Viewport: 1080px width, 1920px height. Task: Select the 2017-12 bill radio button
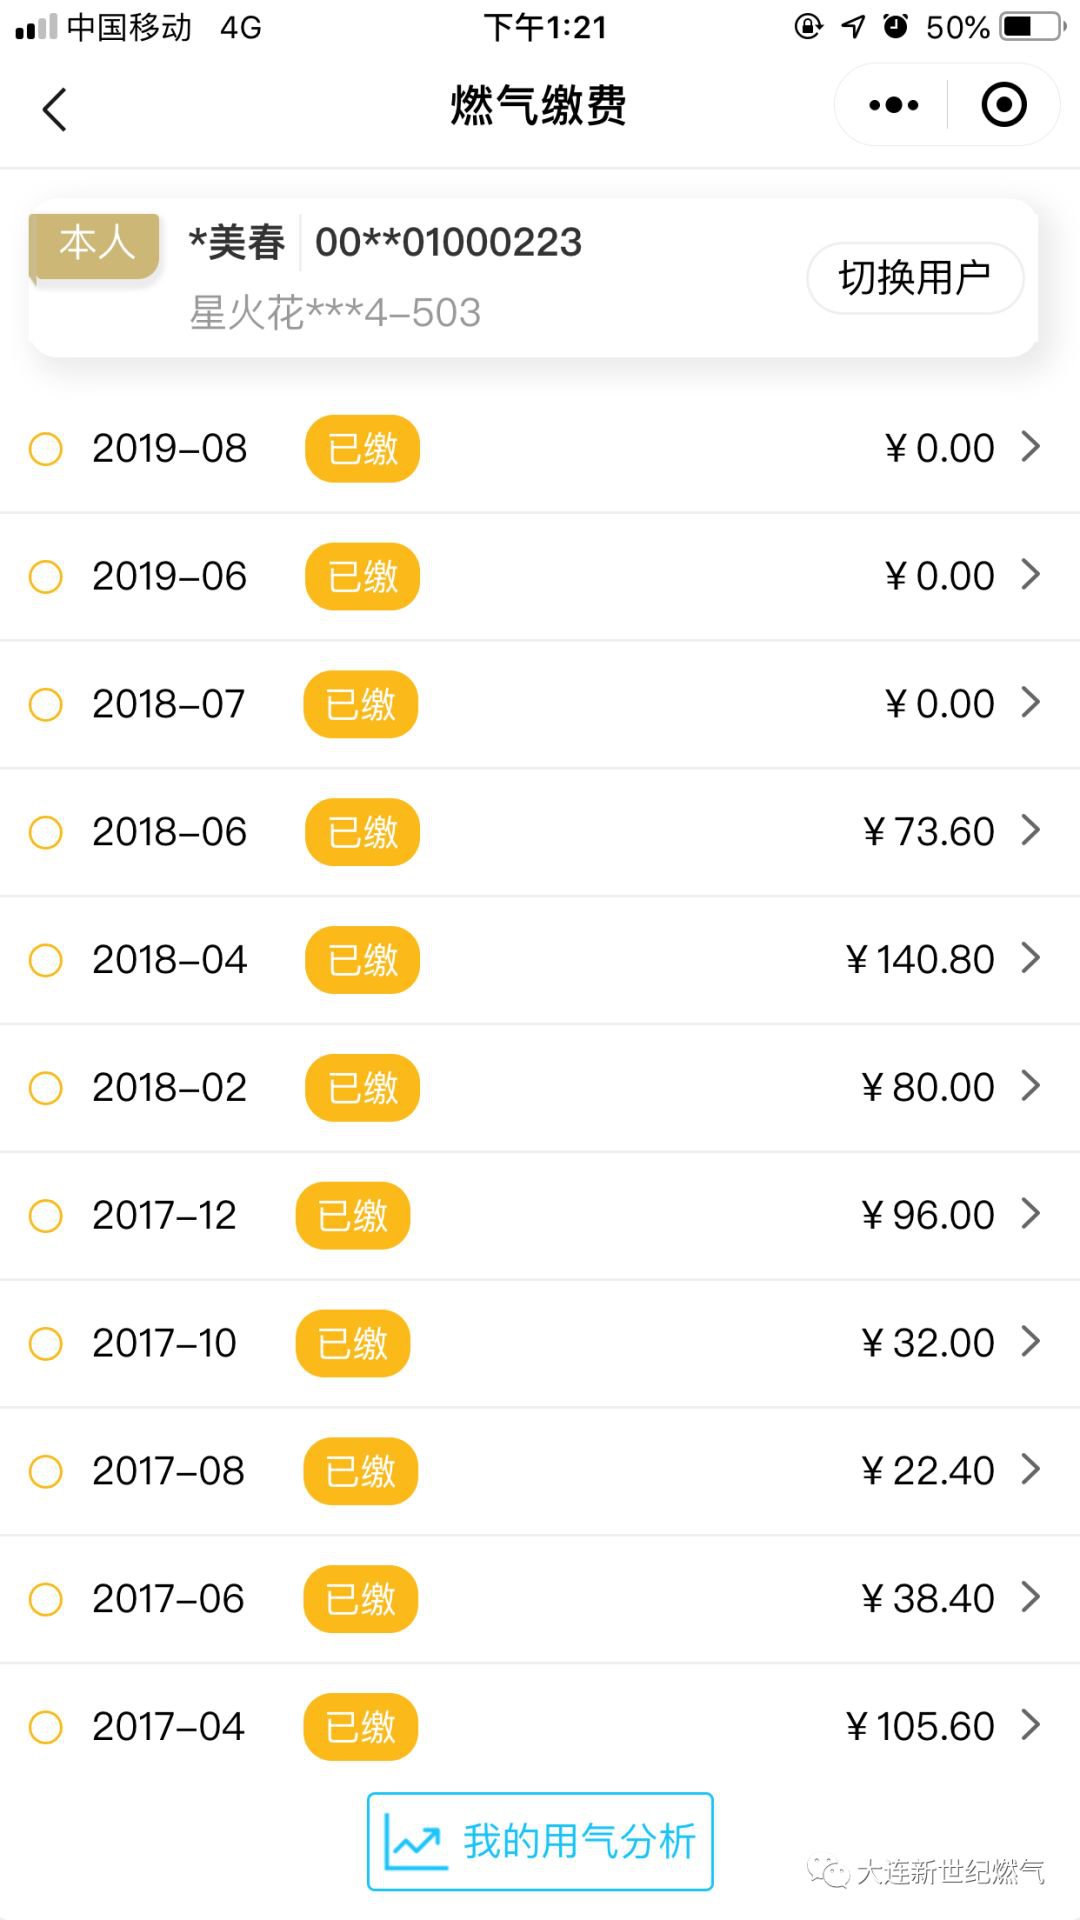coord(46,1216)
